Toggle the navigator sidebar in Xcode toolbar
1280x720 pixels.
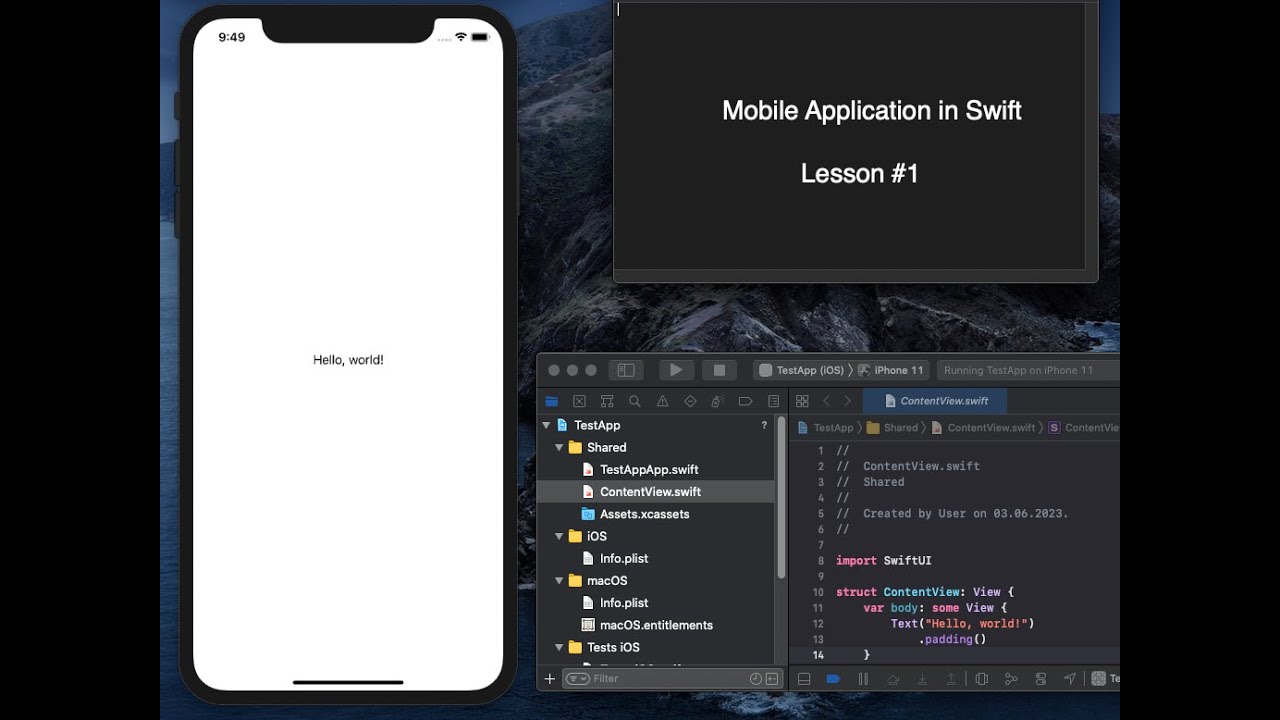click(x=625, y=370)
